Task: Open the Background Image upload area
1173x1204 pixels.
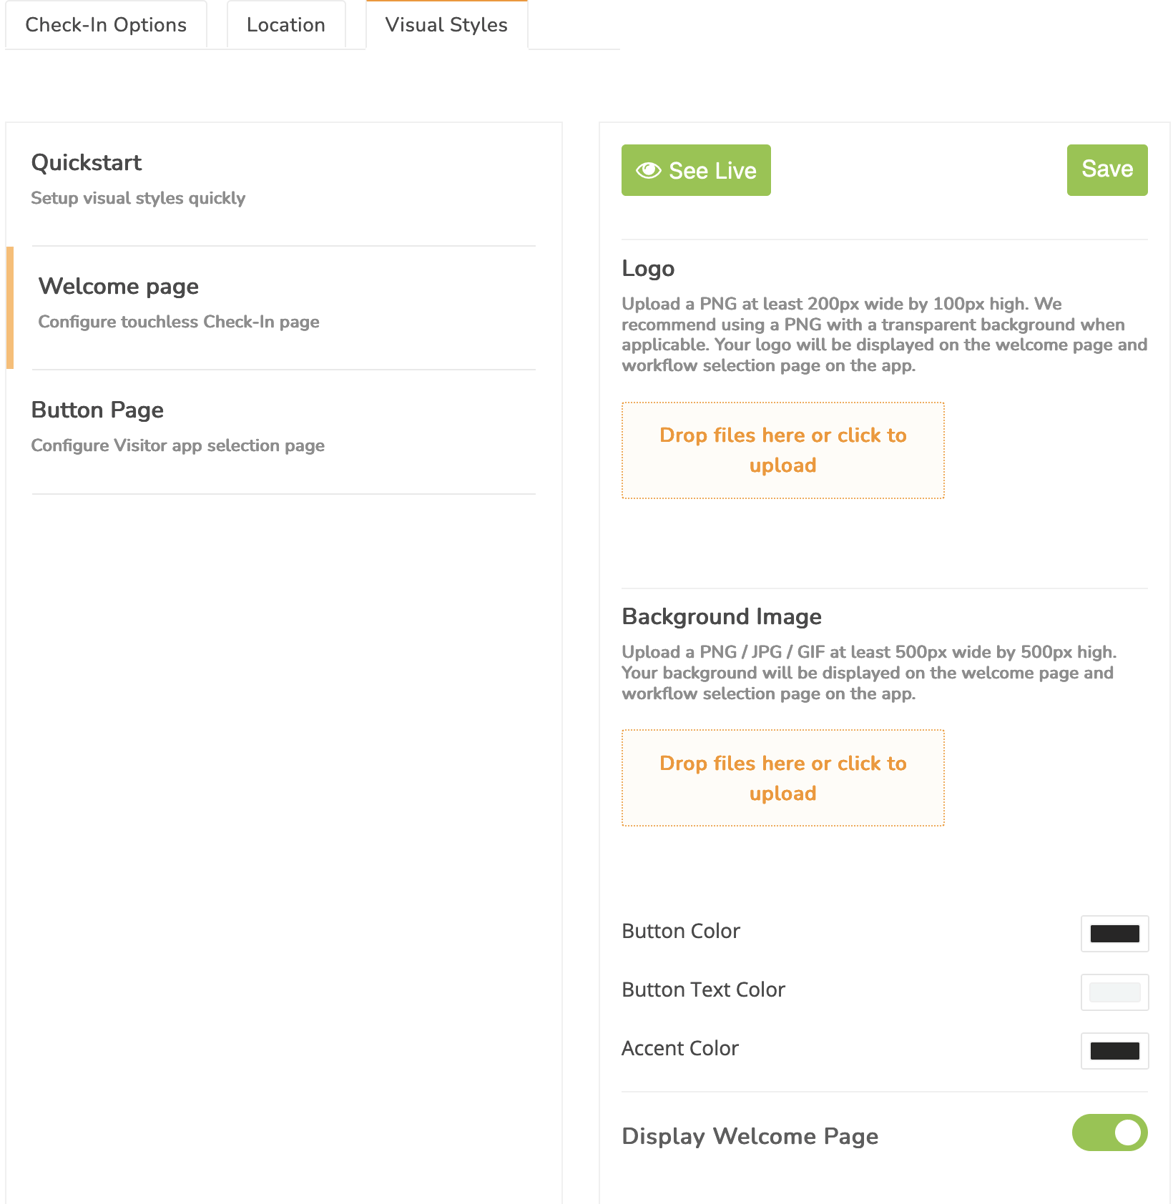Action: [783, 778]
